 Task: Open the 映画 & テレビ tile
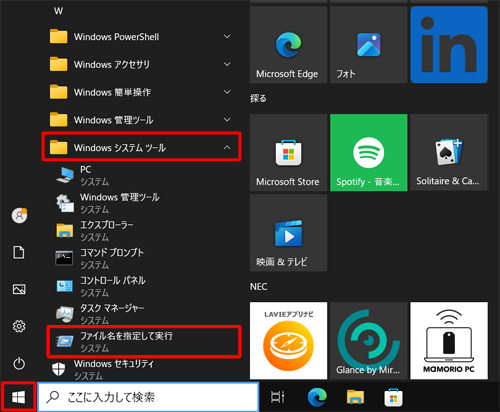click(288, 233)
